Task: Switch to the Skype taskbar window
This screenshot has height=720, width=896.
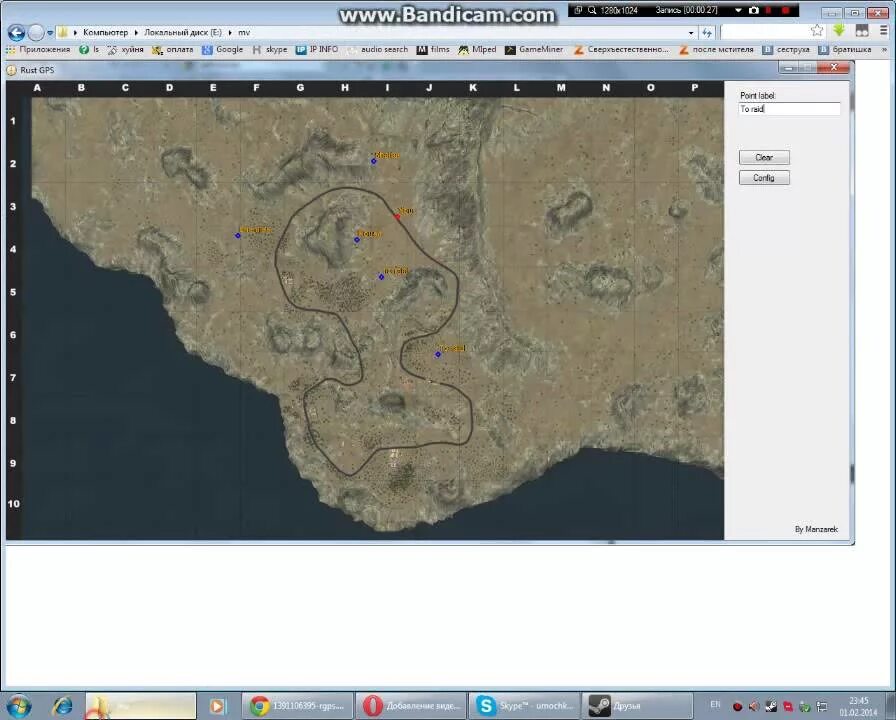Action: pos(523,706)
